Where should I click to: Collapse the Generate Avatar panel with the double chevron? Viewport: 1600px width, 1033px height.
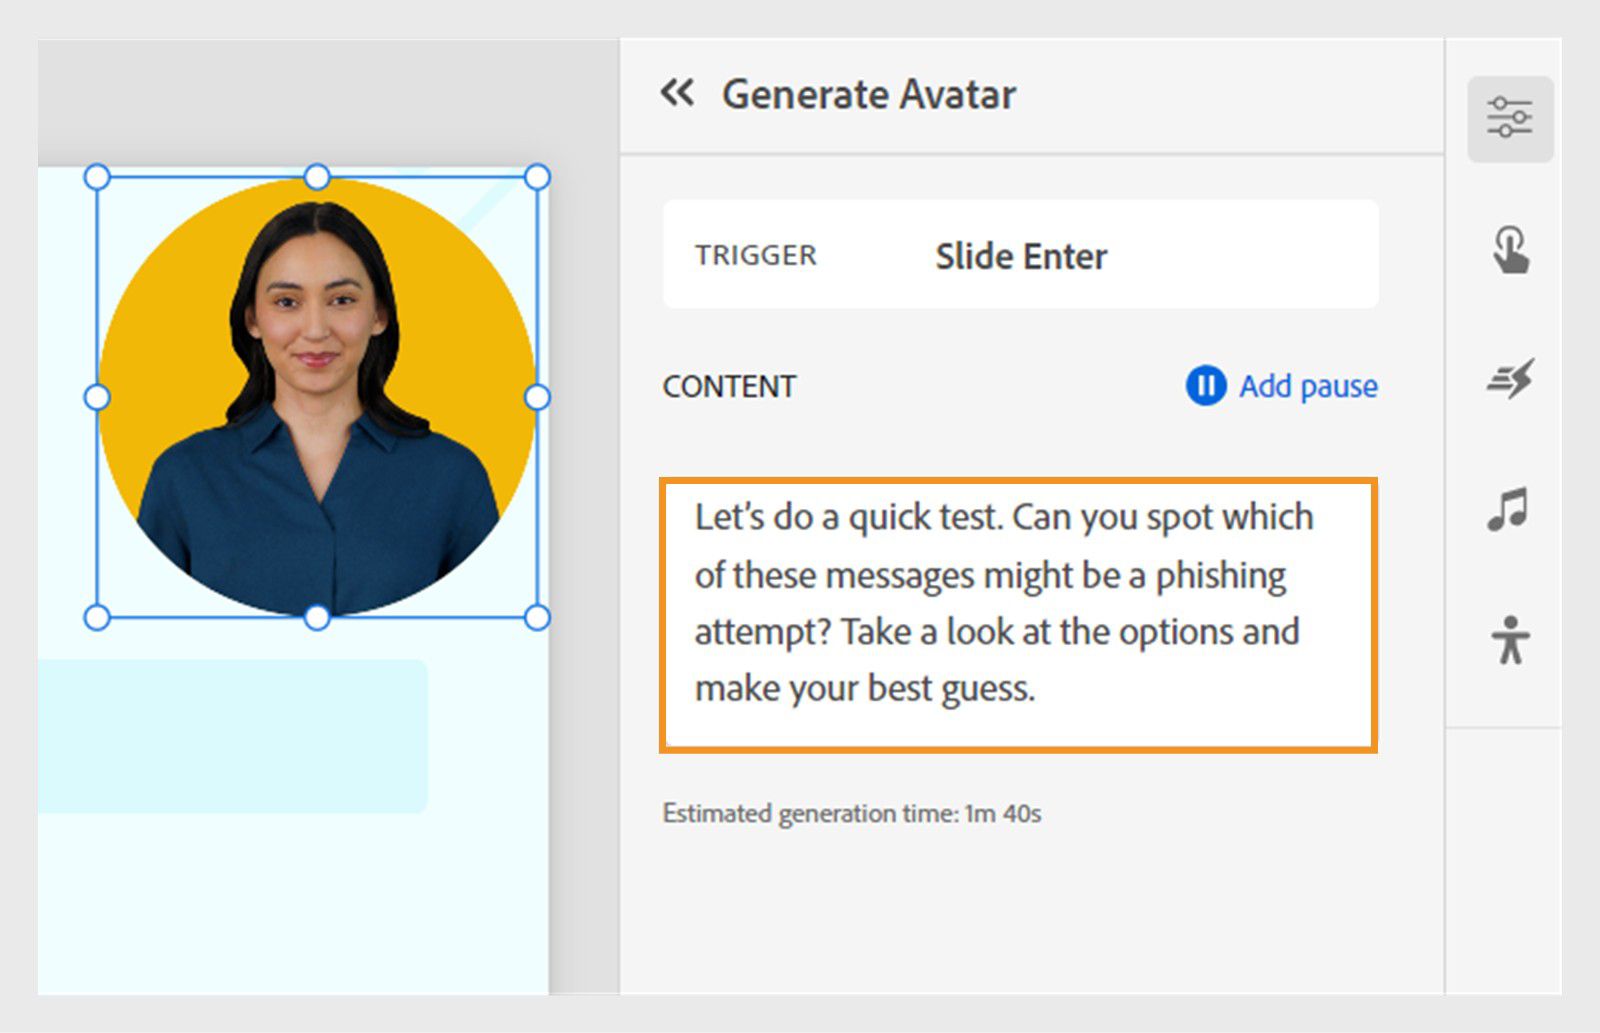[678, 93]
